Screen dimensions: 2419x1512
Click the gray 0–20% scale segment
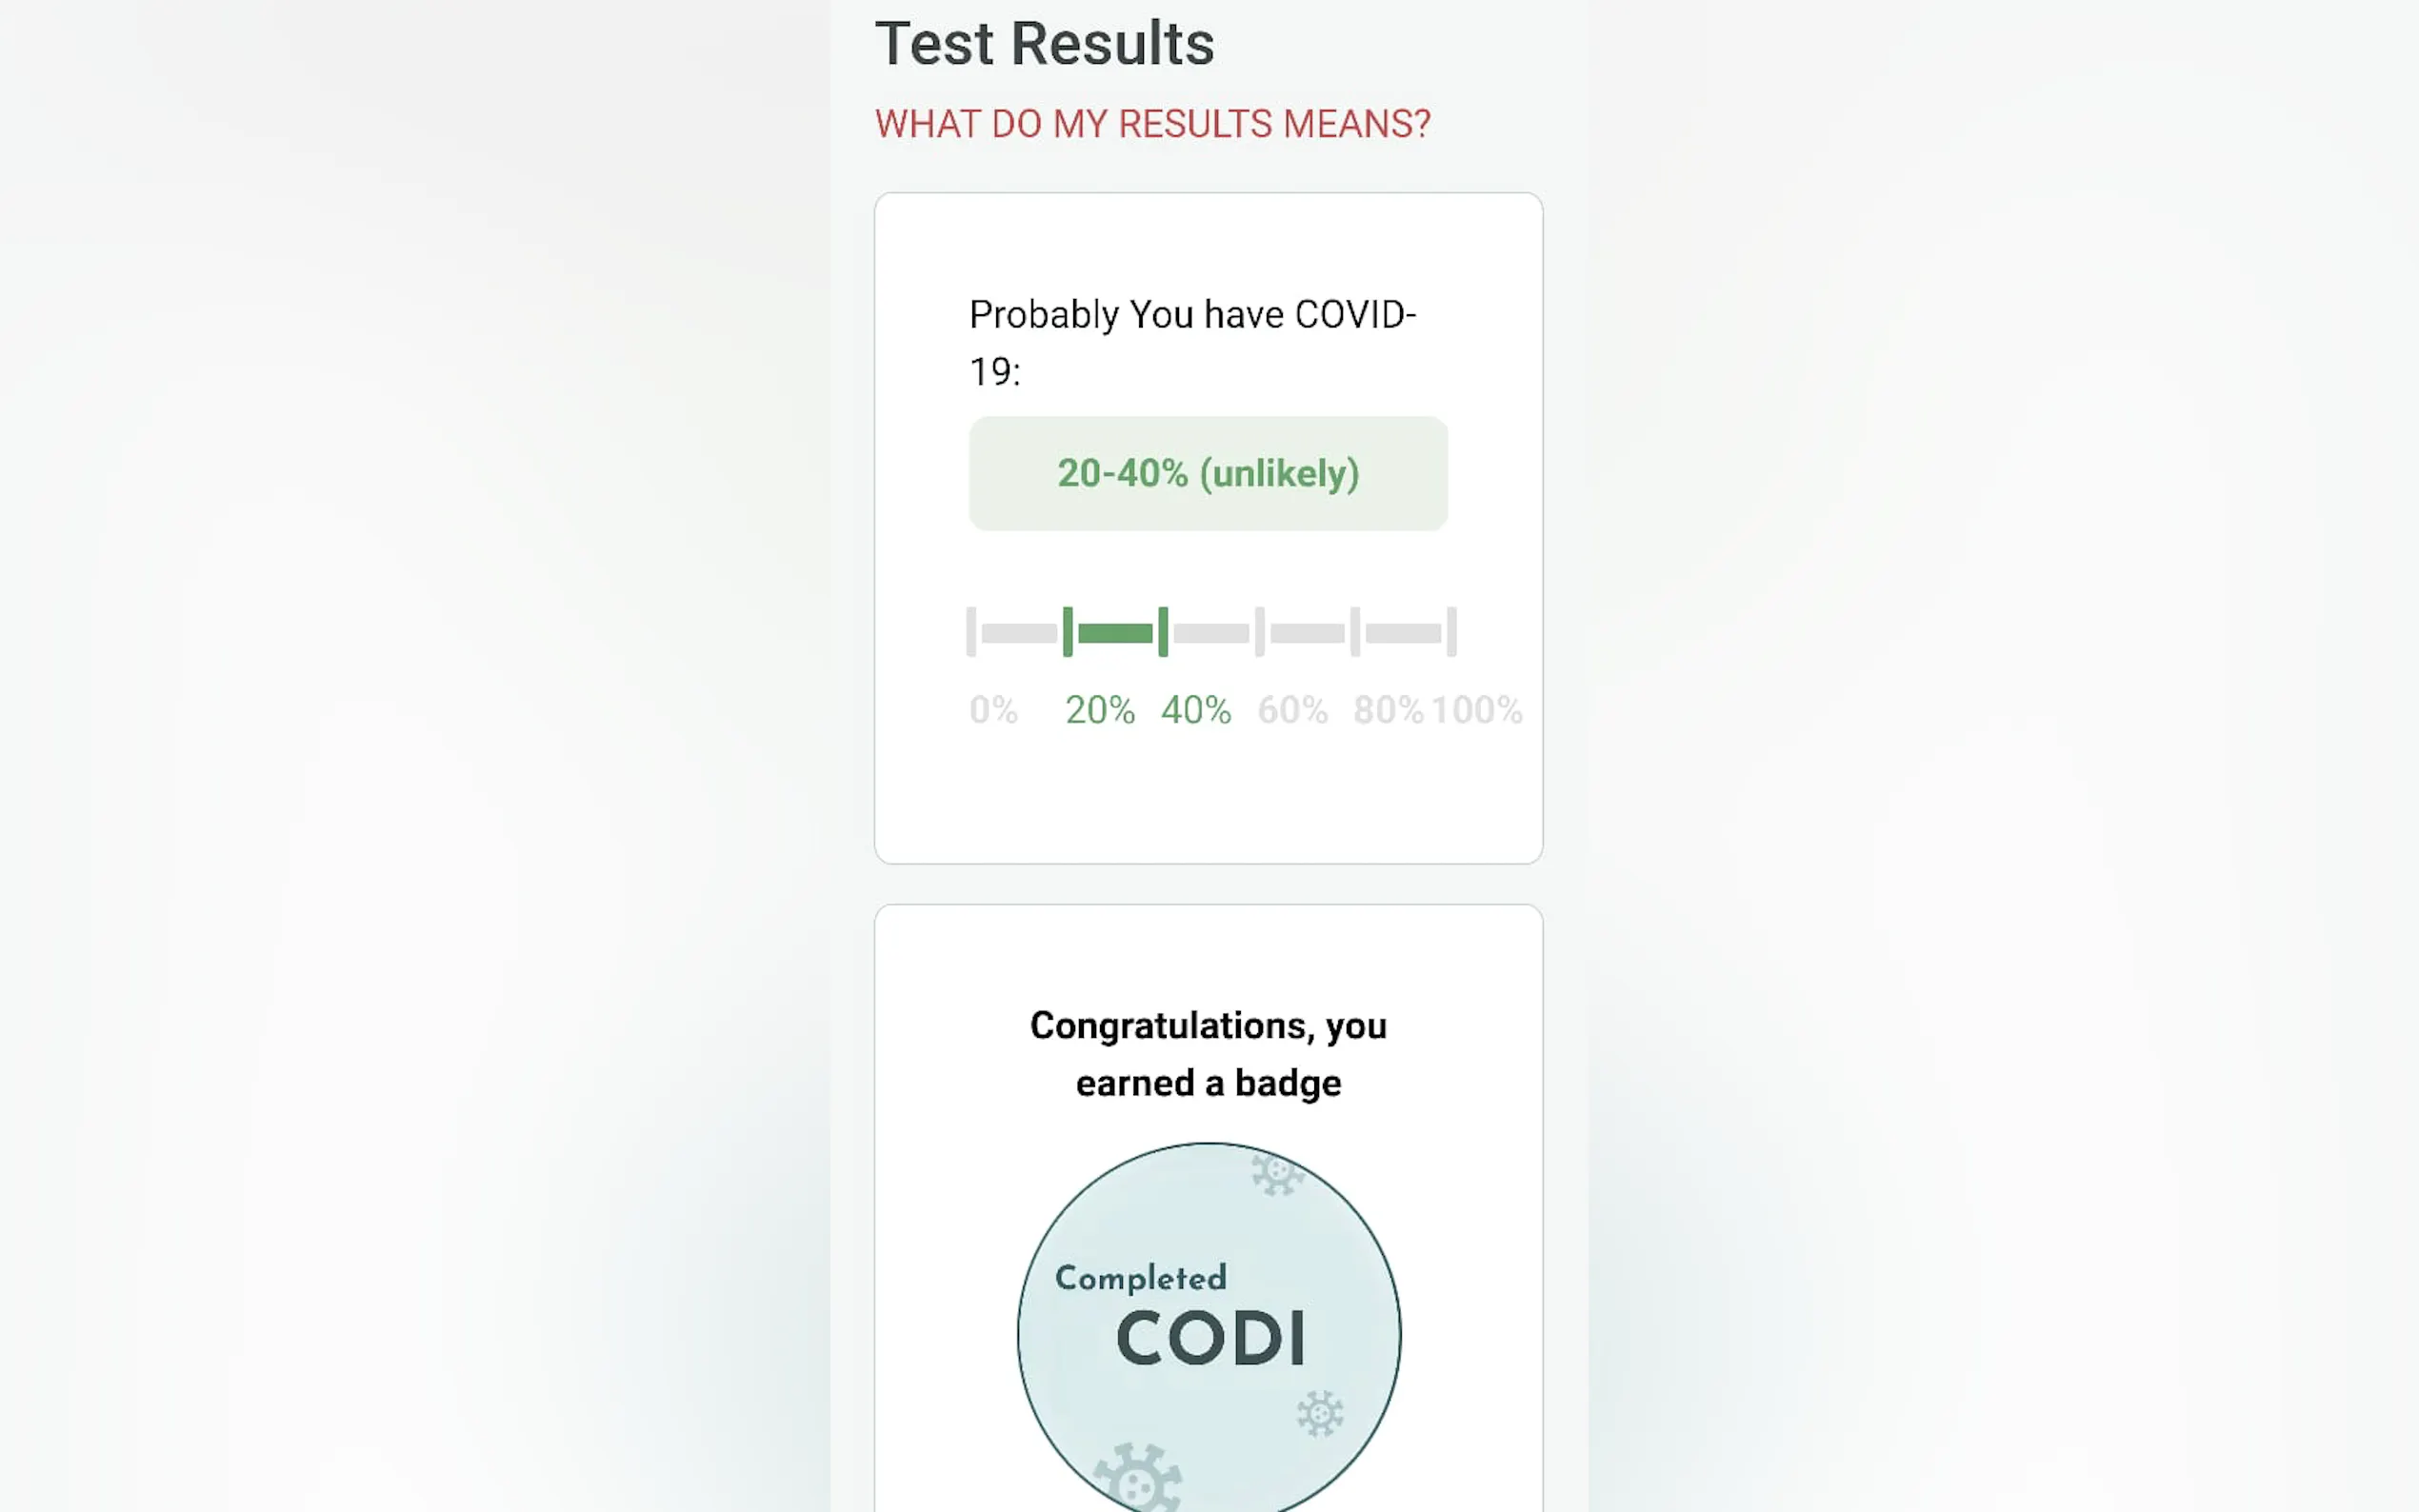(1019, 633)
